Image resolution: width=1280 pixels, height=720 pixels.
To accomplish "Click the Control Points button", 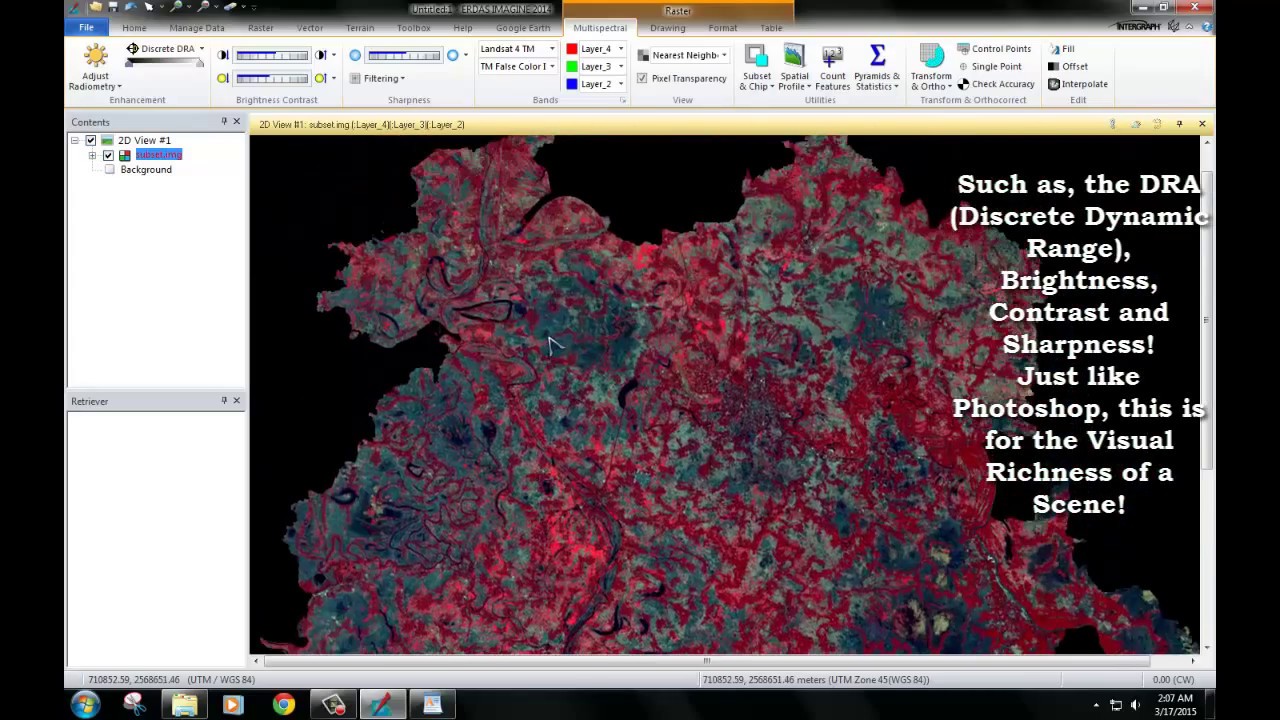I will tap(994, 48).
